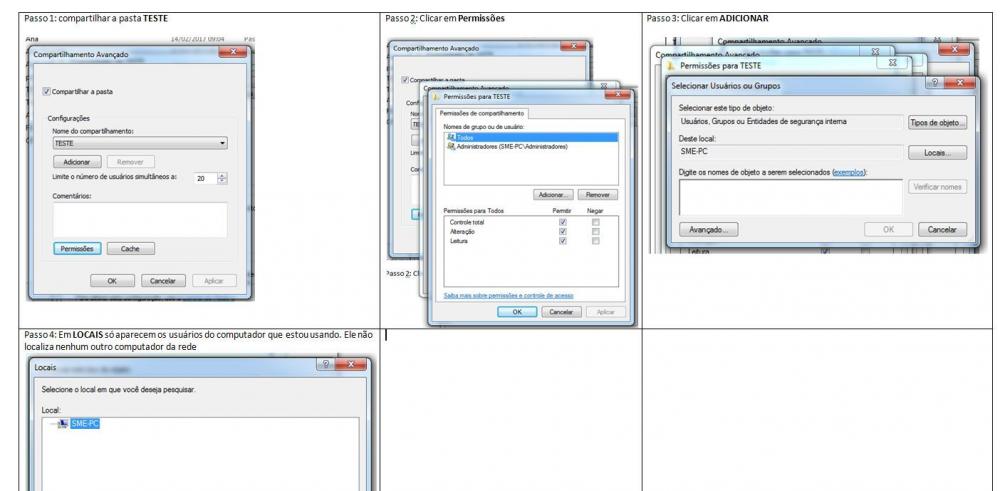1000x491 pixels.
Task: Click the Comentários text box
Action: coord(139,219)
